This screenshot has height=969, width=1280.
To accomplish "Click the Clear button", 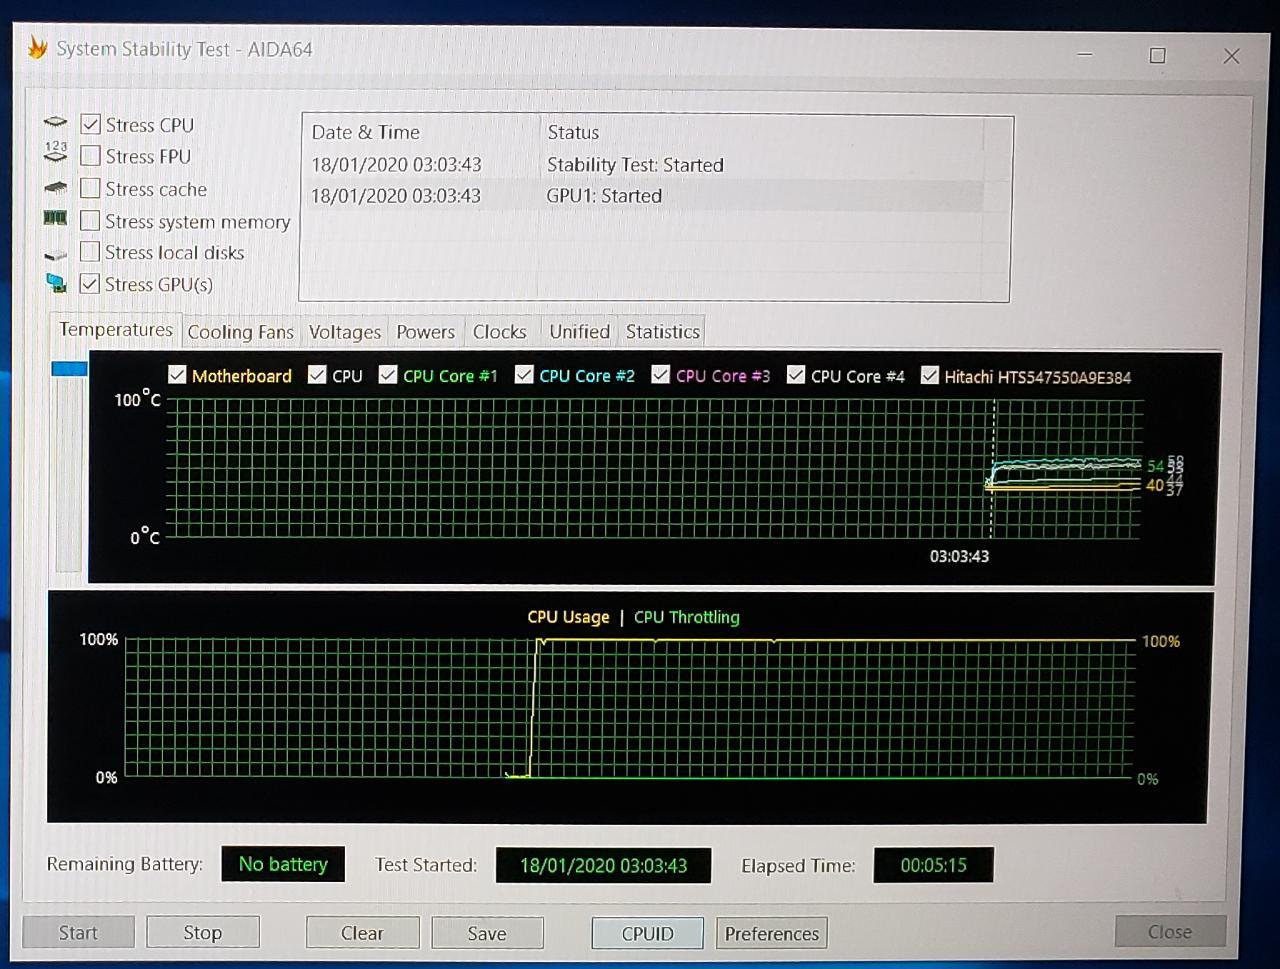I will 362,933.
